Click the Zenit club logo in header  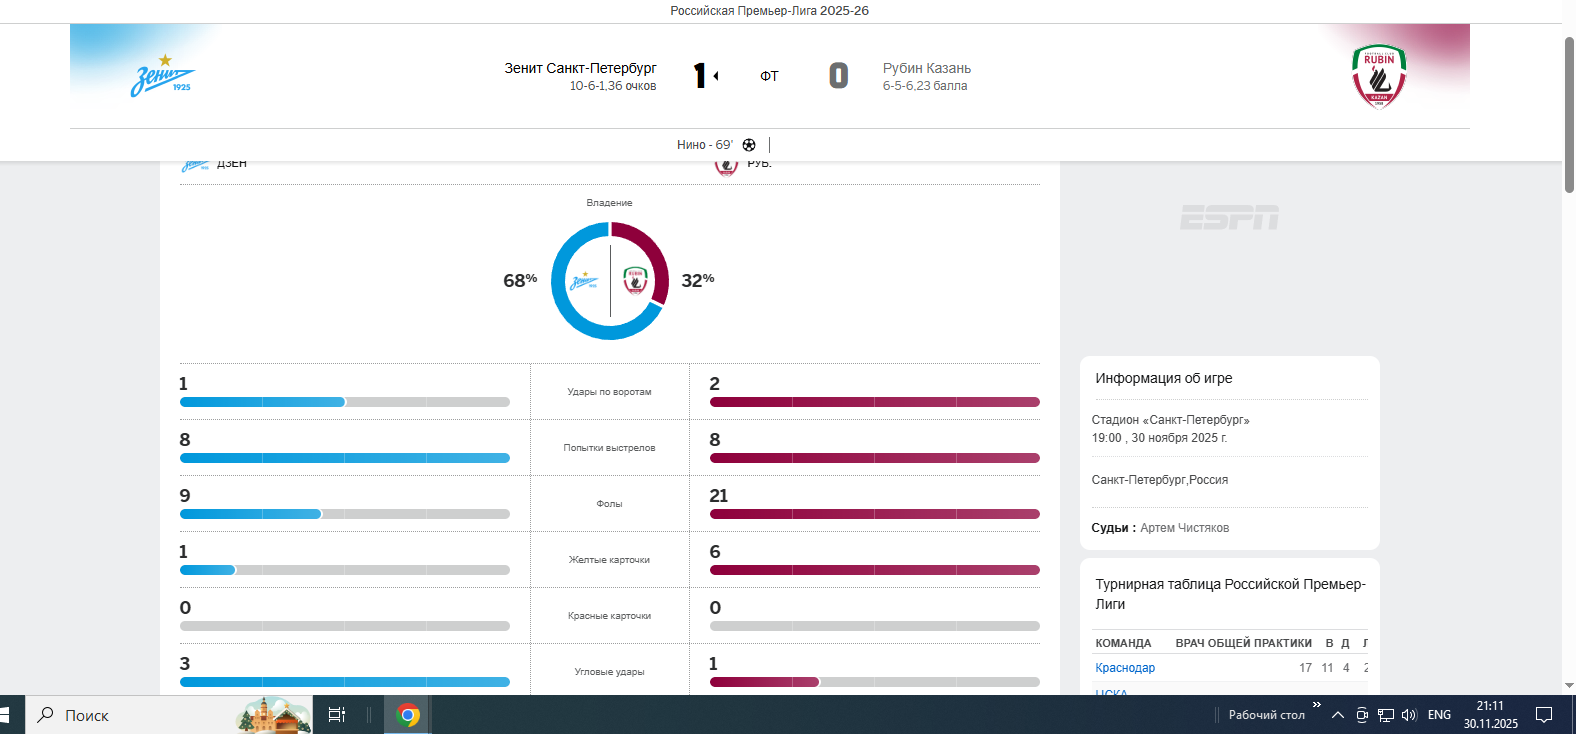pyautogui.click(x=163, y=77)
